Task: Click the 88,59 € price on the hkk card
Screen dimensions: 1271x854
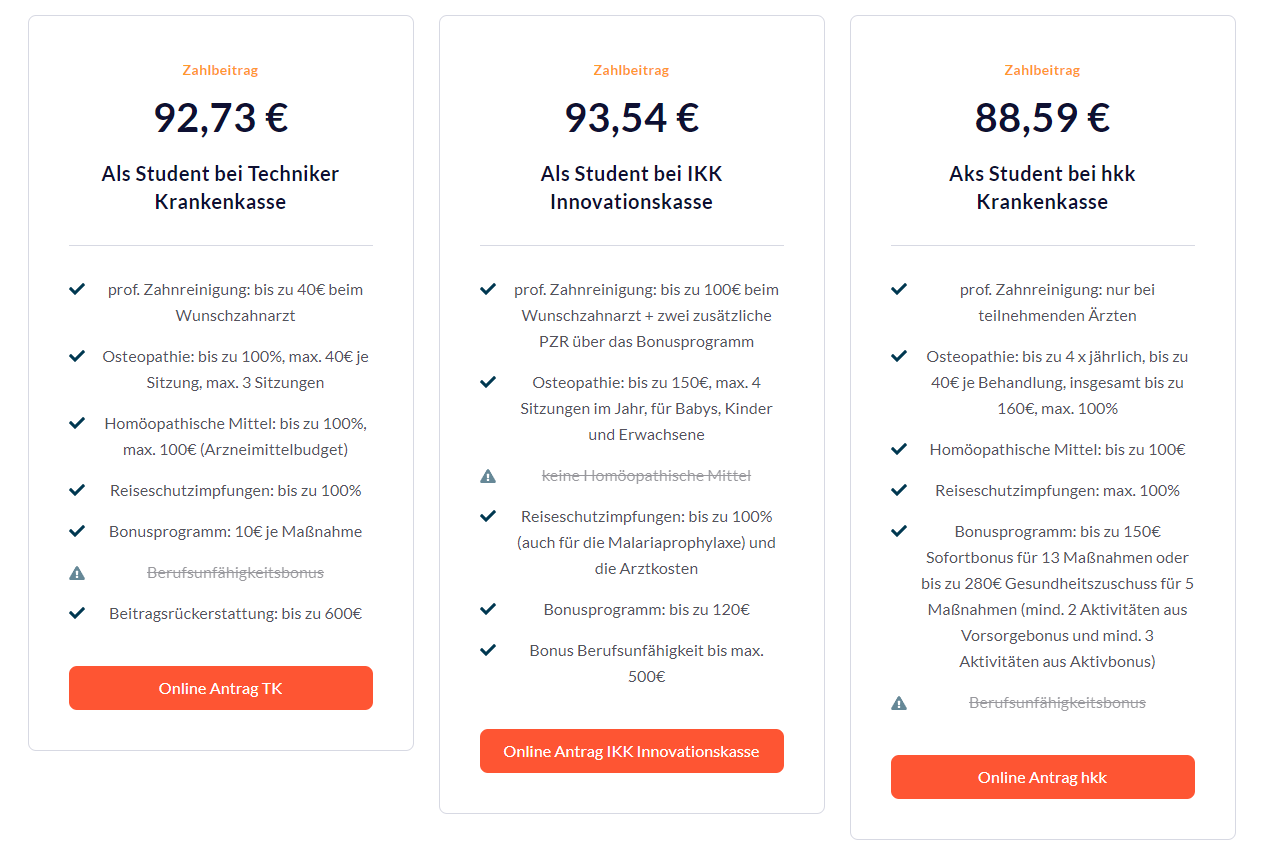Action: [1042, 117]
